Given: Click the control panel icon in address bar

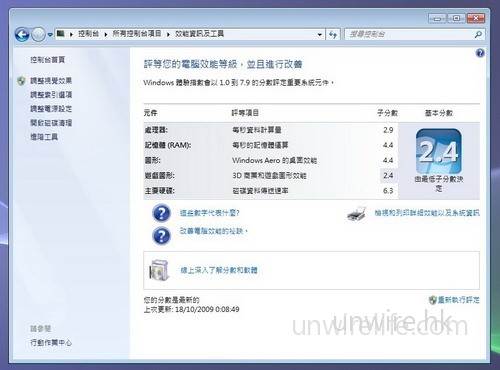Looking at the screenshot, I should (x=60, y=33).
